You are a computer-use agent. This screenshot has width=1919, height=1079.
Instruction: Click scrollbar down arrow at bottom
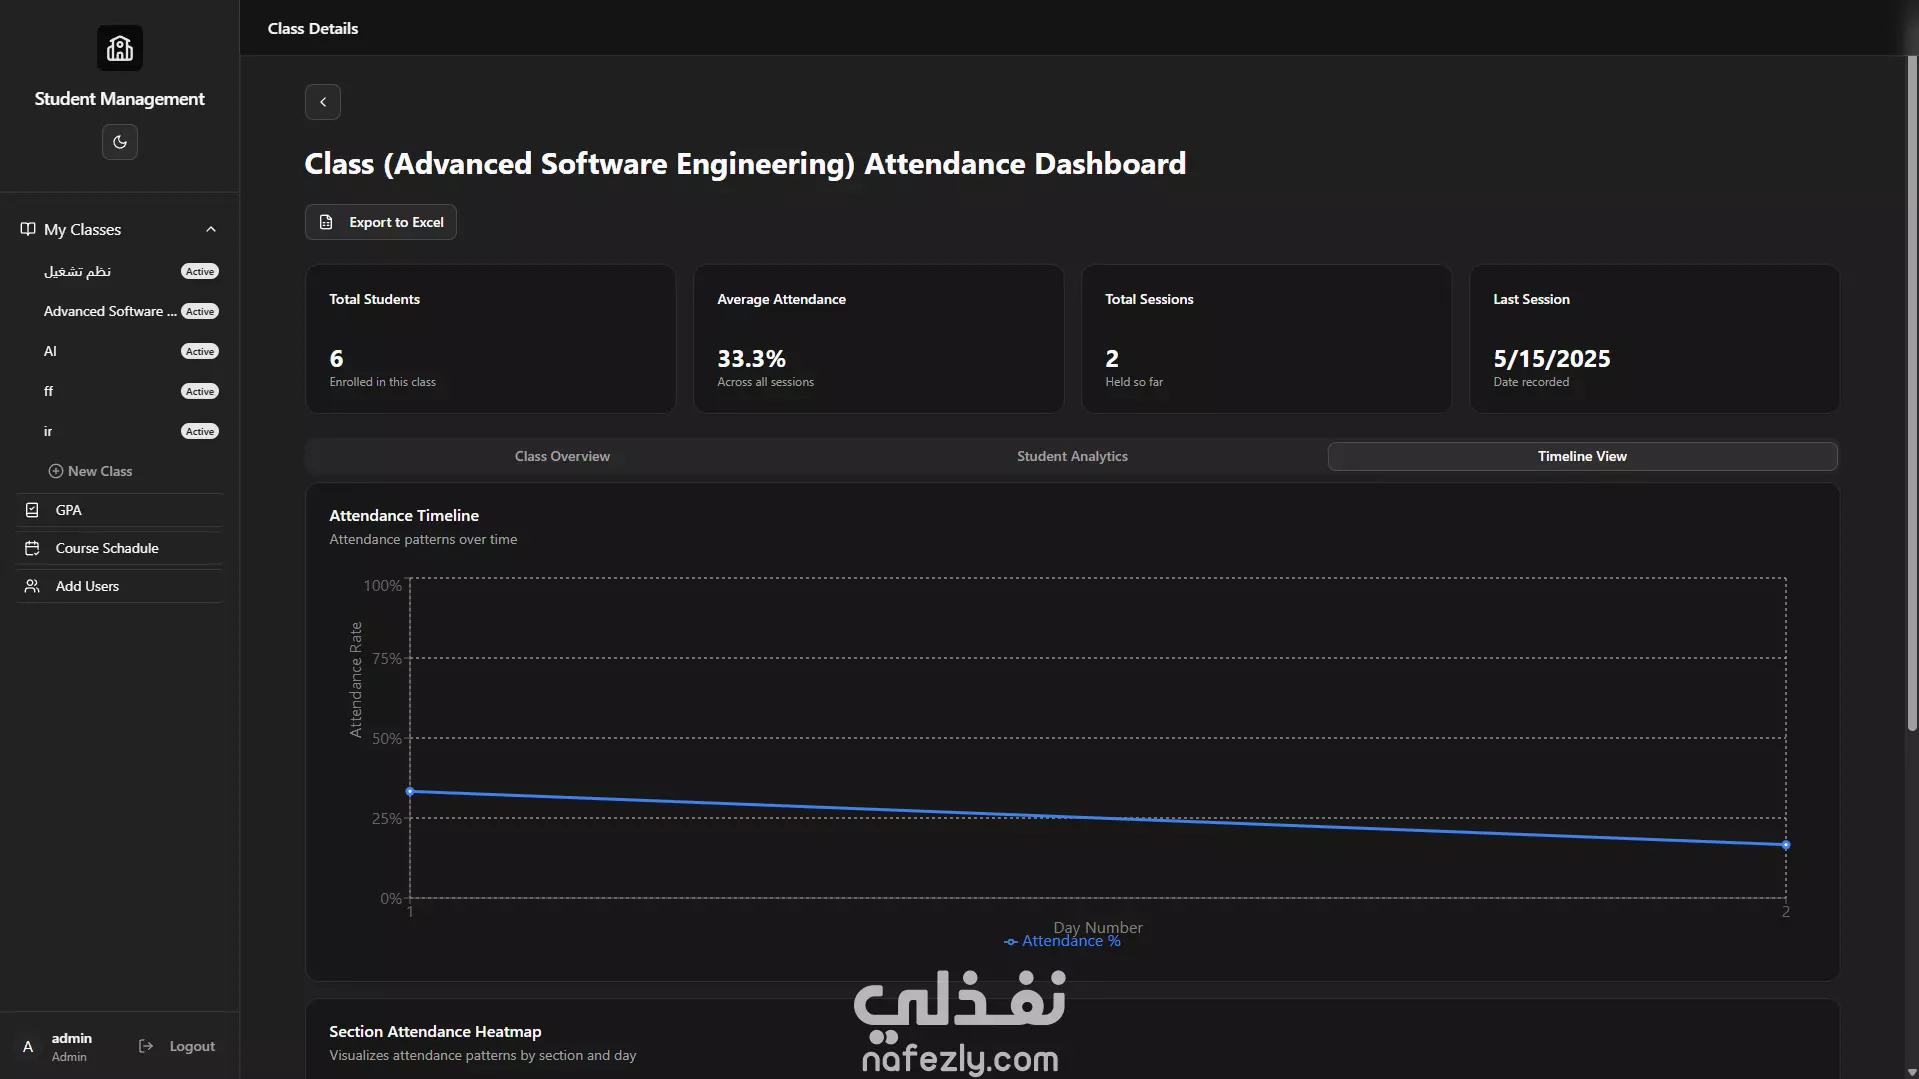[1912, 1072]
